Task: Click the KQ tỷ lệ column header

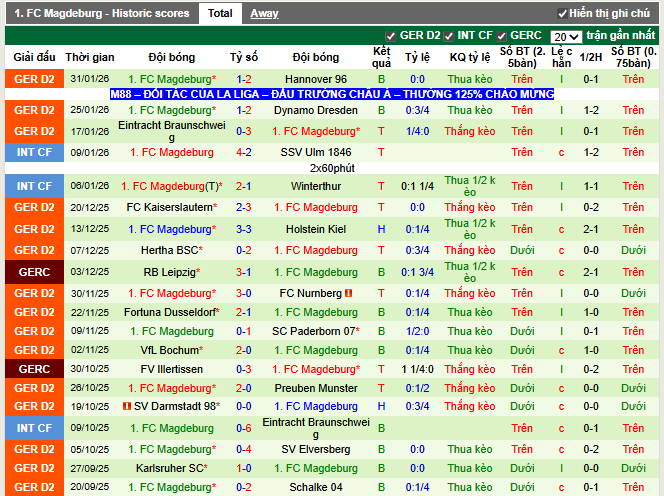Action: click(x=470, y=57)
